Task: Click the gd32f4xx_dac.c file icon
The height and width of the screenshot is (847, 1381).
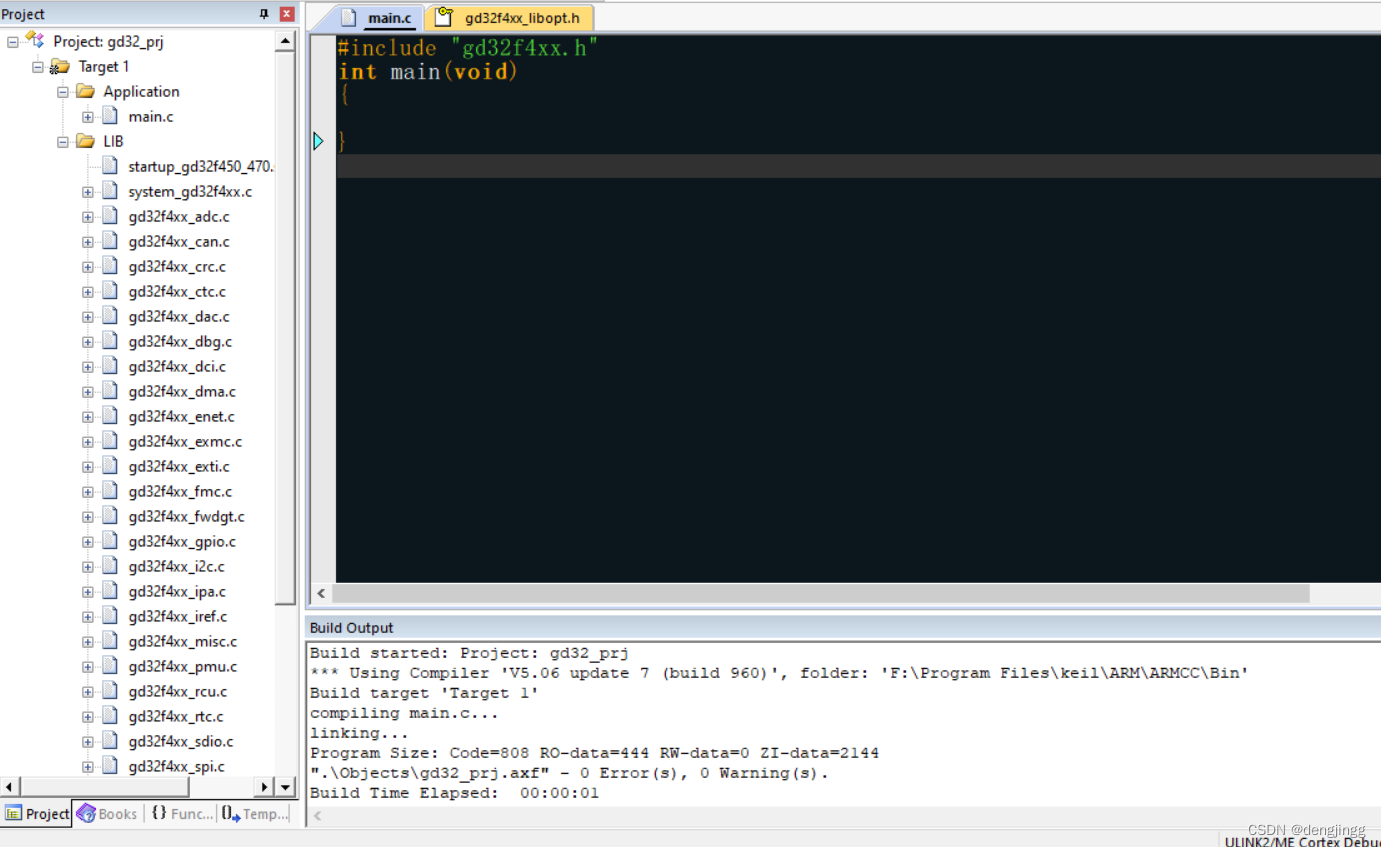Action: coord(110,316)
